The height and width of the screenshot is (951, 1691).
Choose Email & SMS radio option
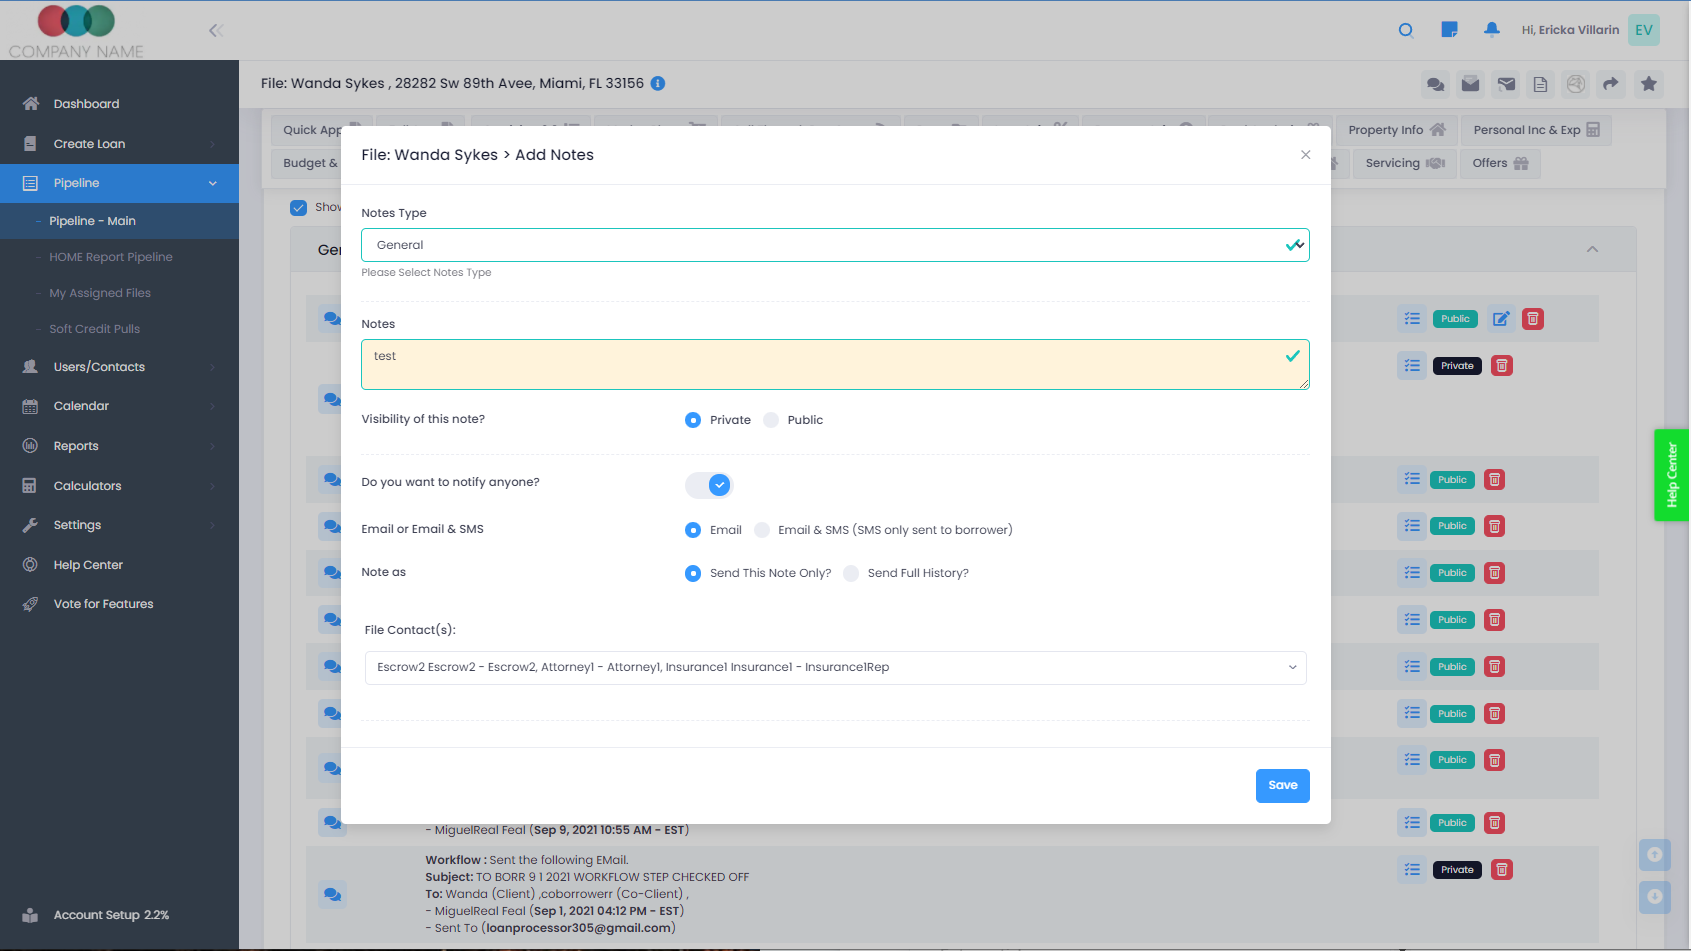pyautogui.click(x=762, y=530)
